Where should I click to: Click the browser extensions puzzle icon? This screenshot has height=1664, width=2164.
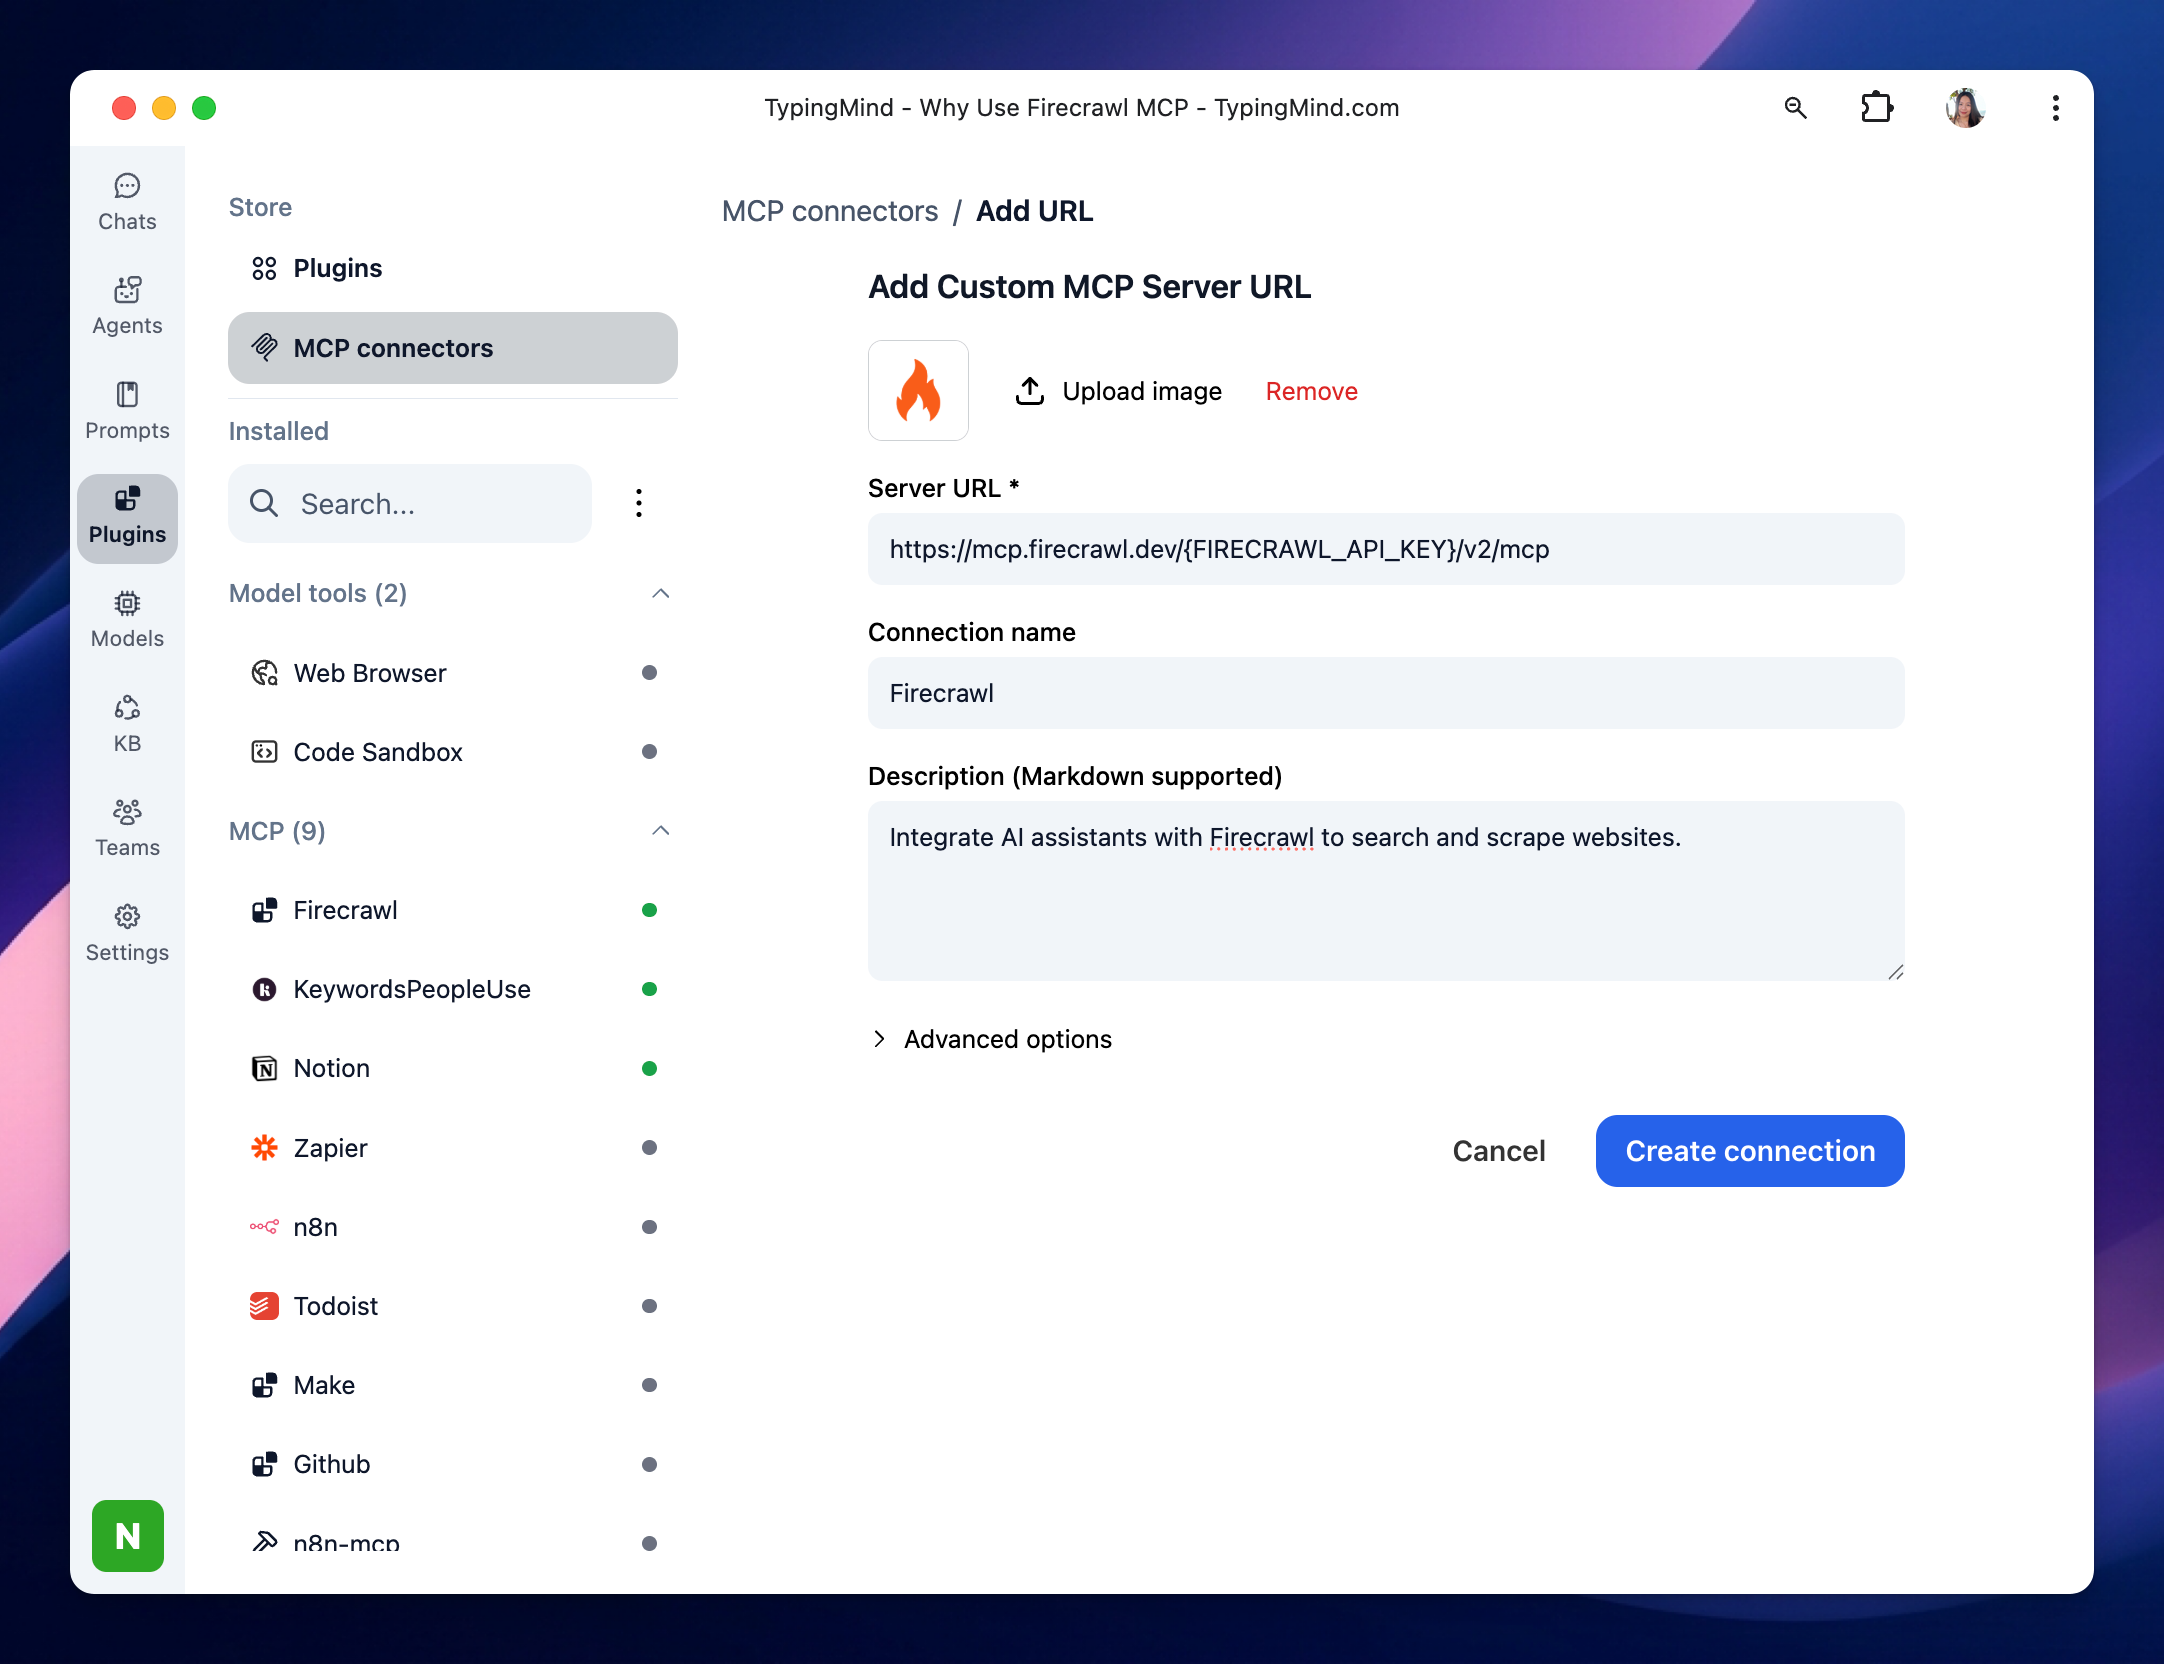(1876, 108)
